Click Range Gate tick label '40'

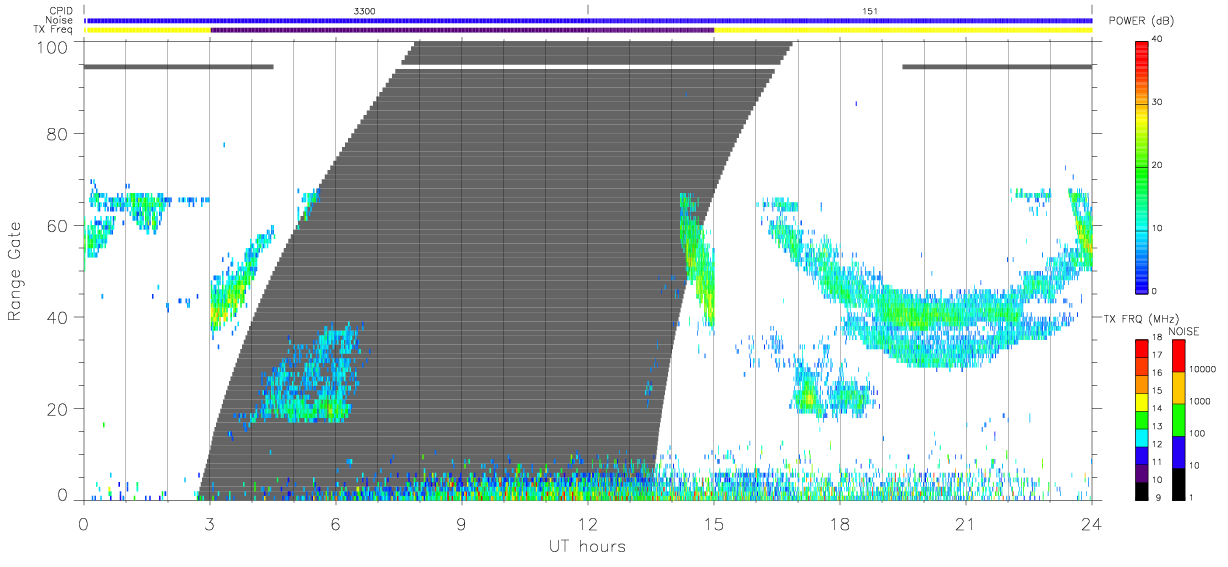click(x=56, y=317)
